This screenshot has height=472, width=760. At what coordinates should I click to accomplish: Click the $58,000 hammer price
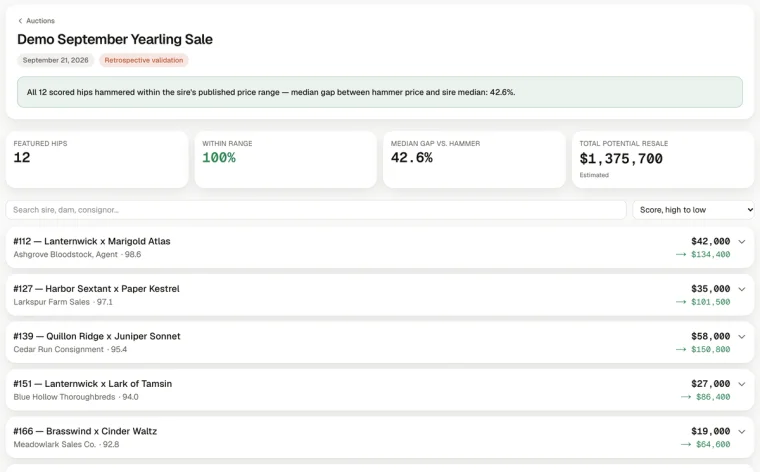(x=711, y=336)
